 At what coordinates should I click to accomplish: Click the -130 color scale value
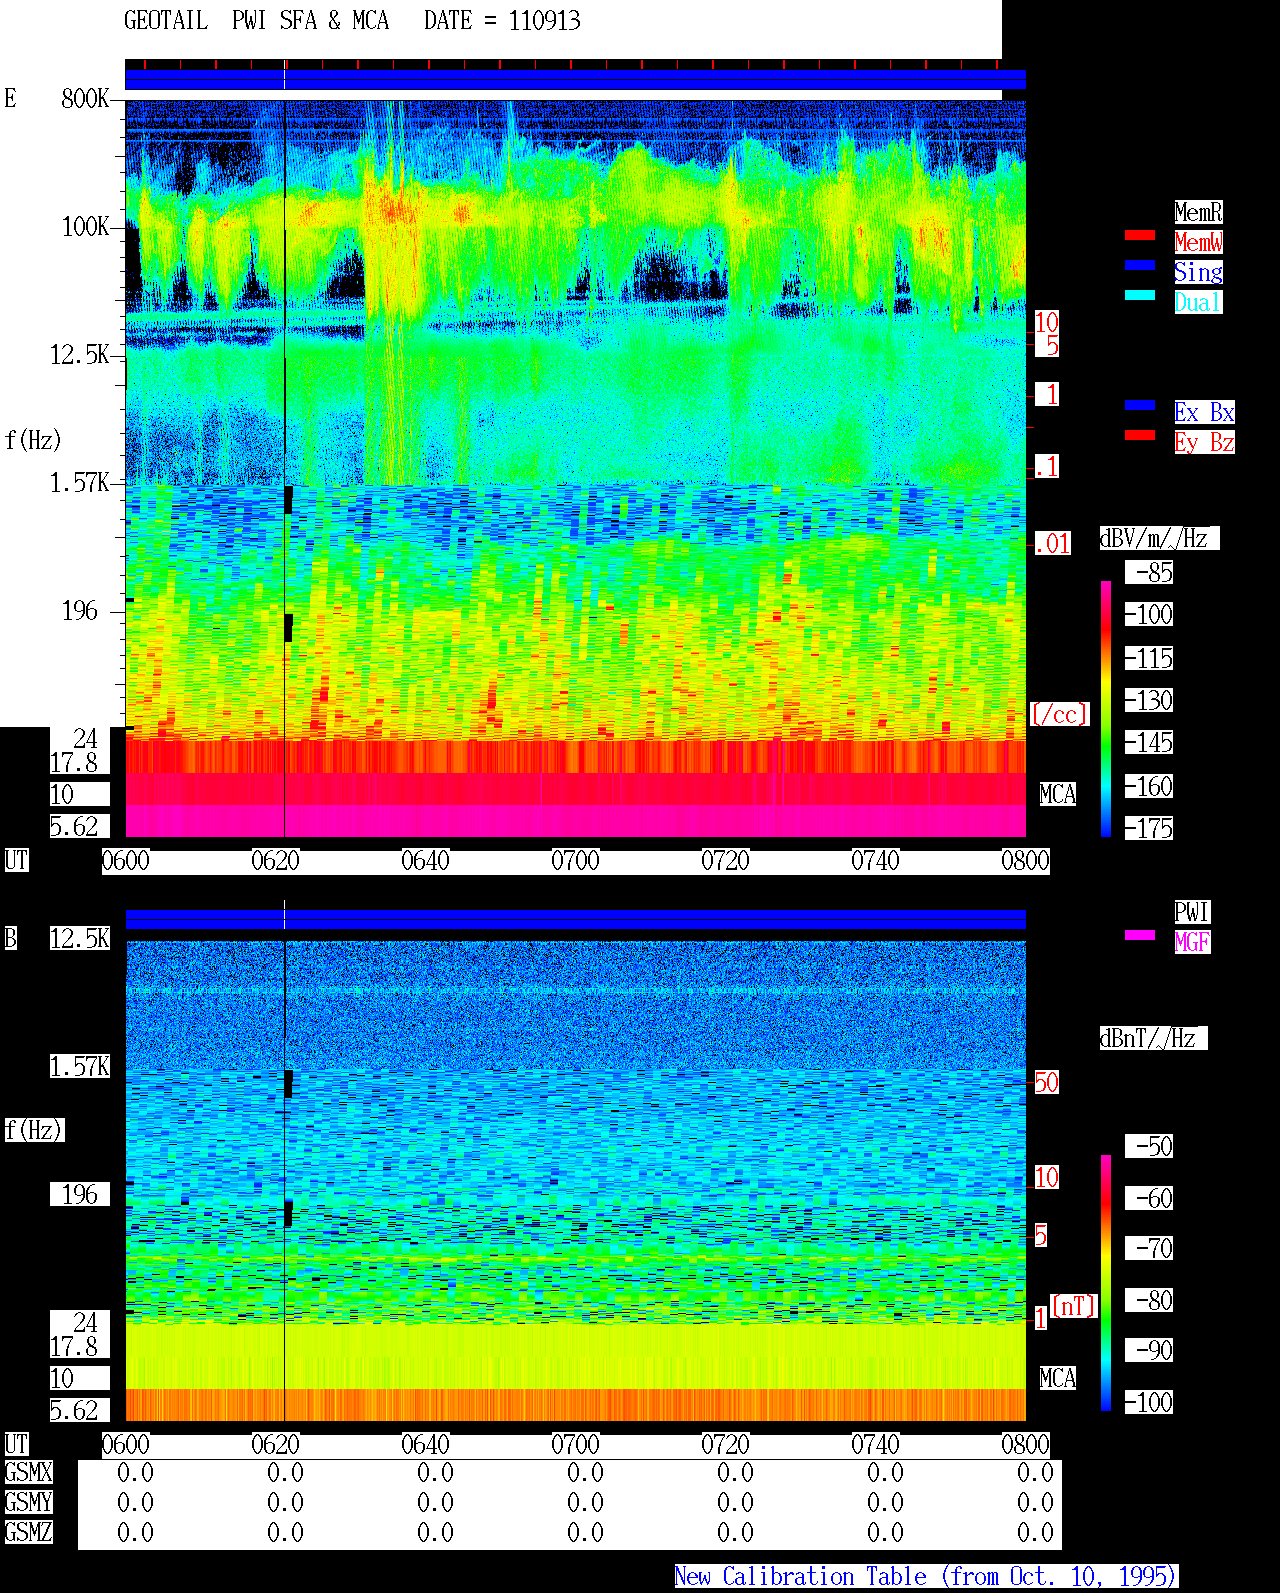tap(1149, 700)
